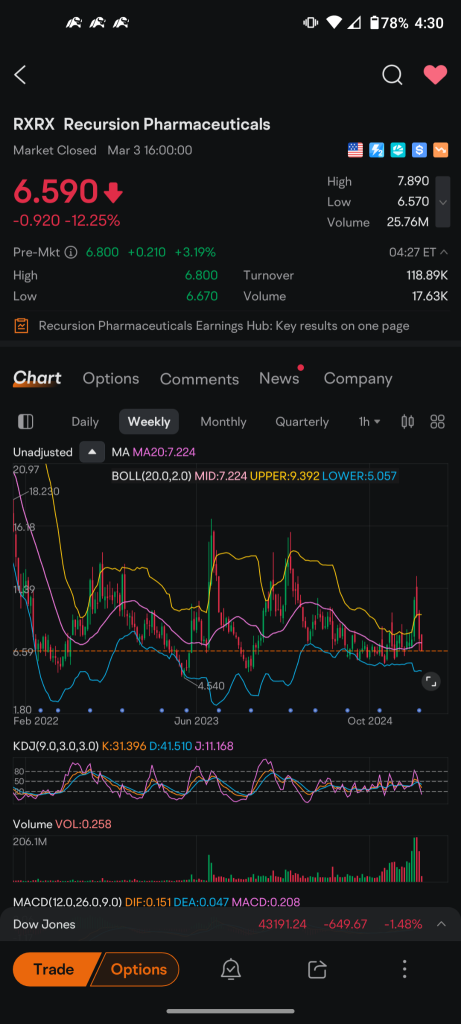Tap the share icon
Viewport: 461px width, 1024px height.
click(x=317, y=969)
